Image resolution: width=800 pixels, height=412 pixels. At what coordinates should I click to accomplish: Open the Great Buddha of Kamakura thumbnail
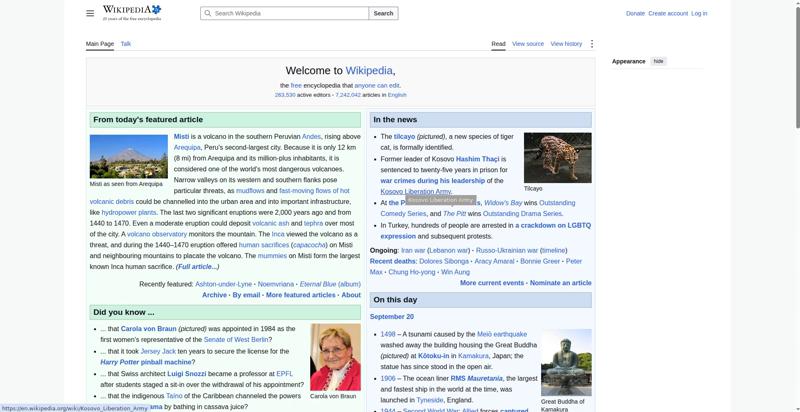tap(566, 363)
